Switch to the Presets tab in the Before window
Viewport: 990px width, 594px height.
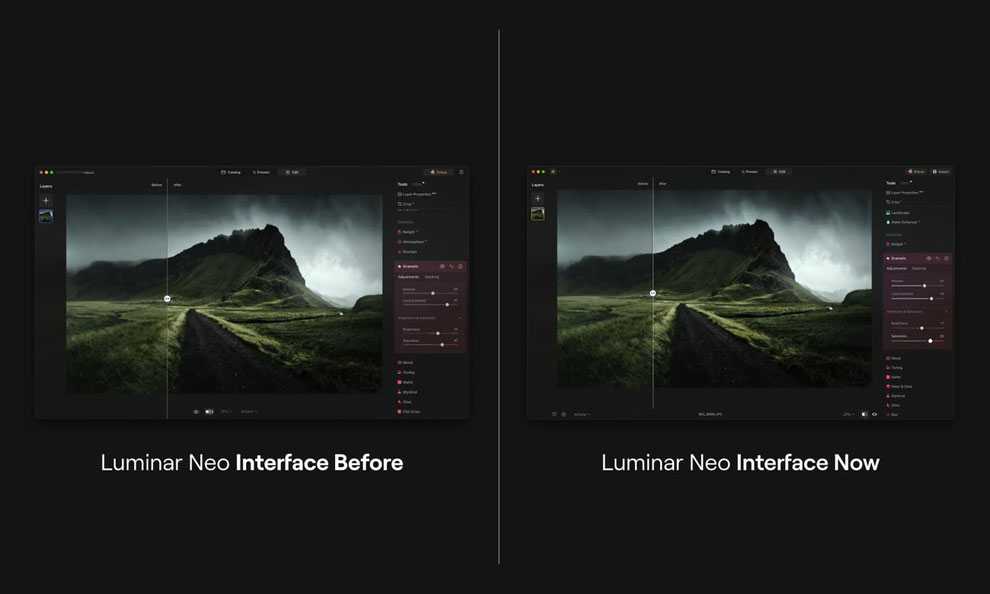(261, 172)
